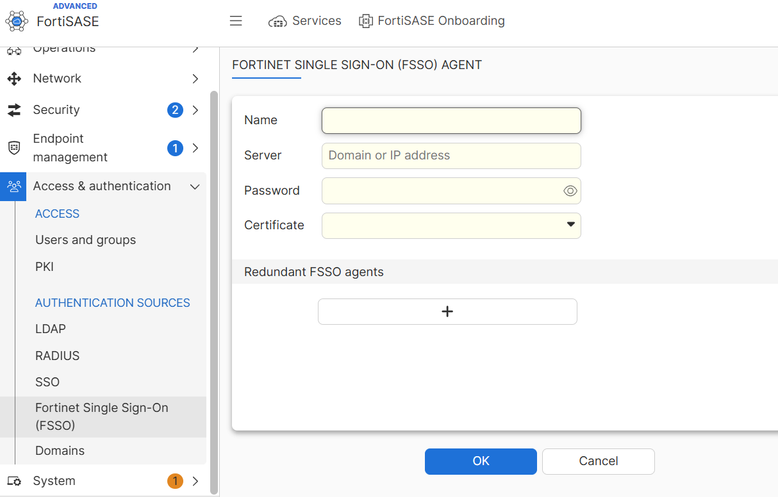Click the System sidebar icon
This screenshot has width=778, height=497.
pos(14,481)
